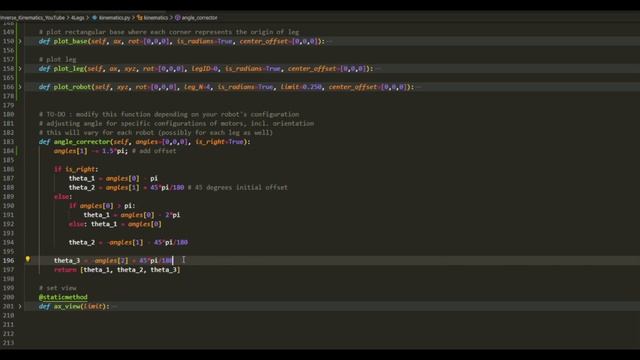Click the "# set view" comment

tap(58, 288)
